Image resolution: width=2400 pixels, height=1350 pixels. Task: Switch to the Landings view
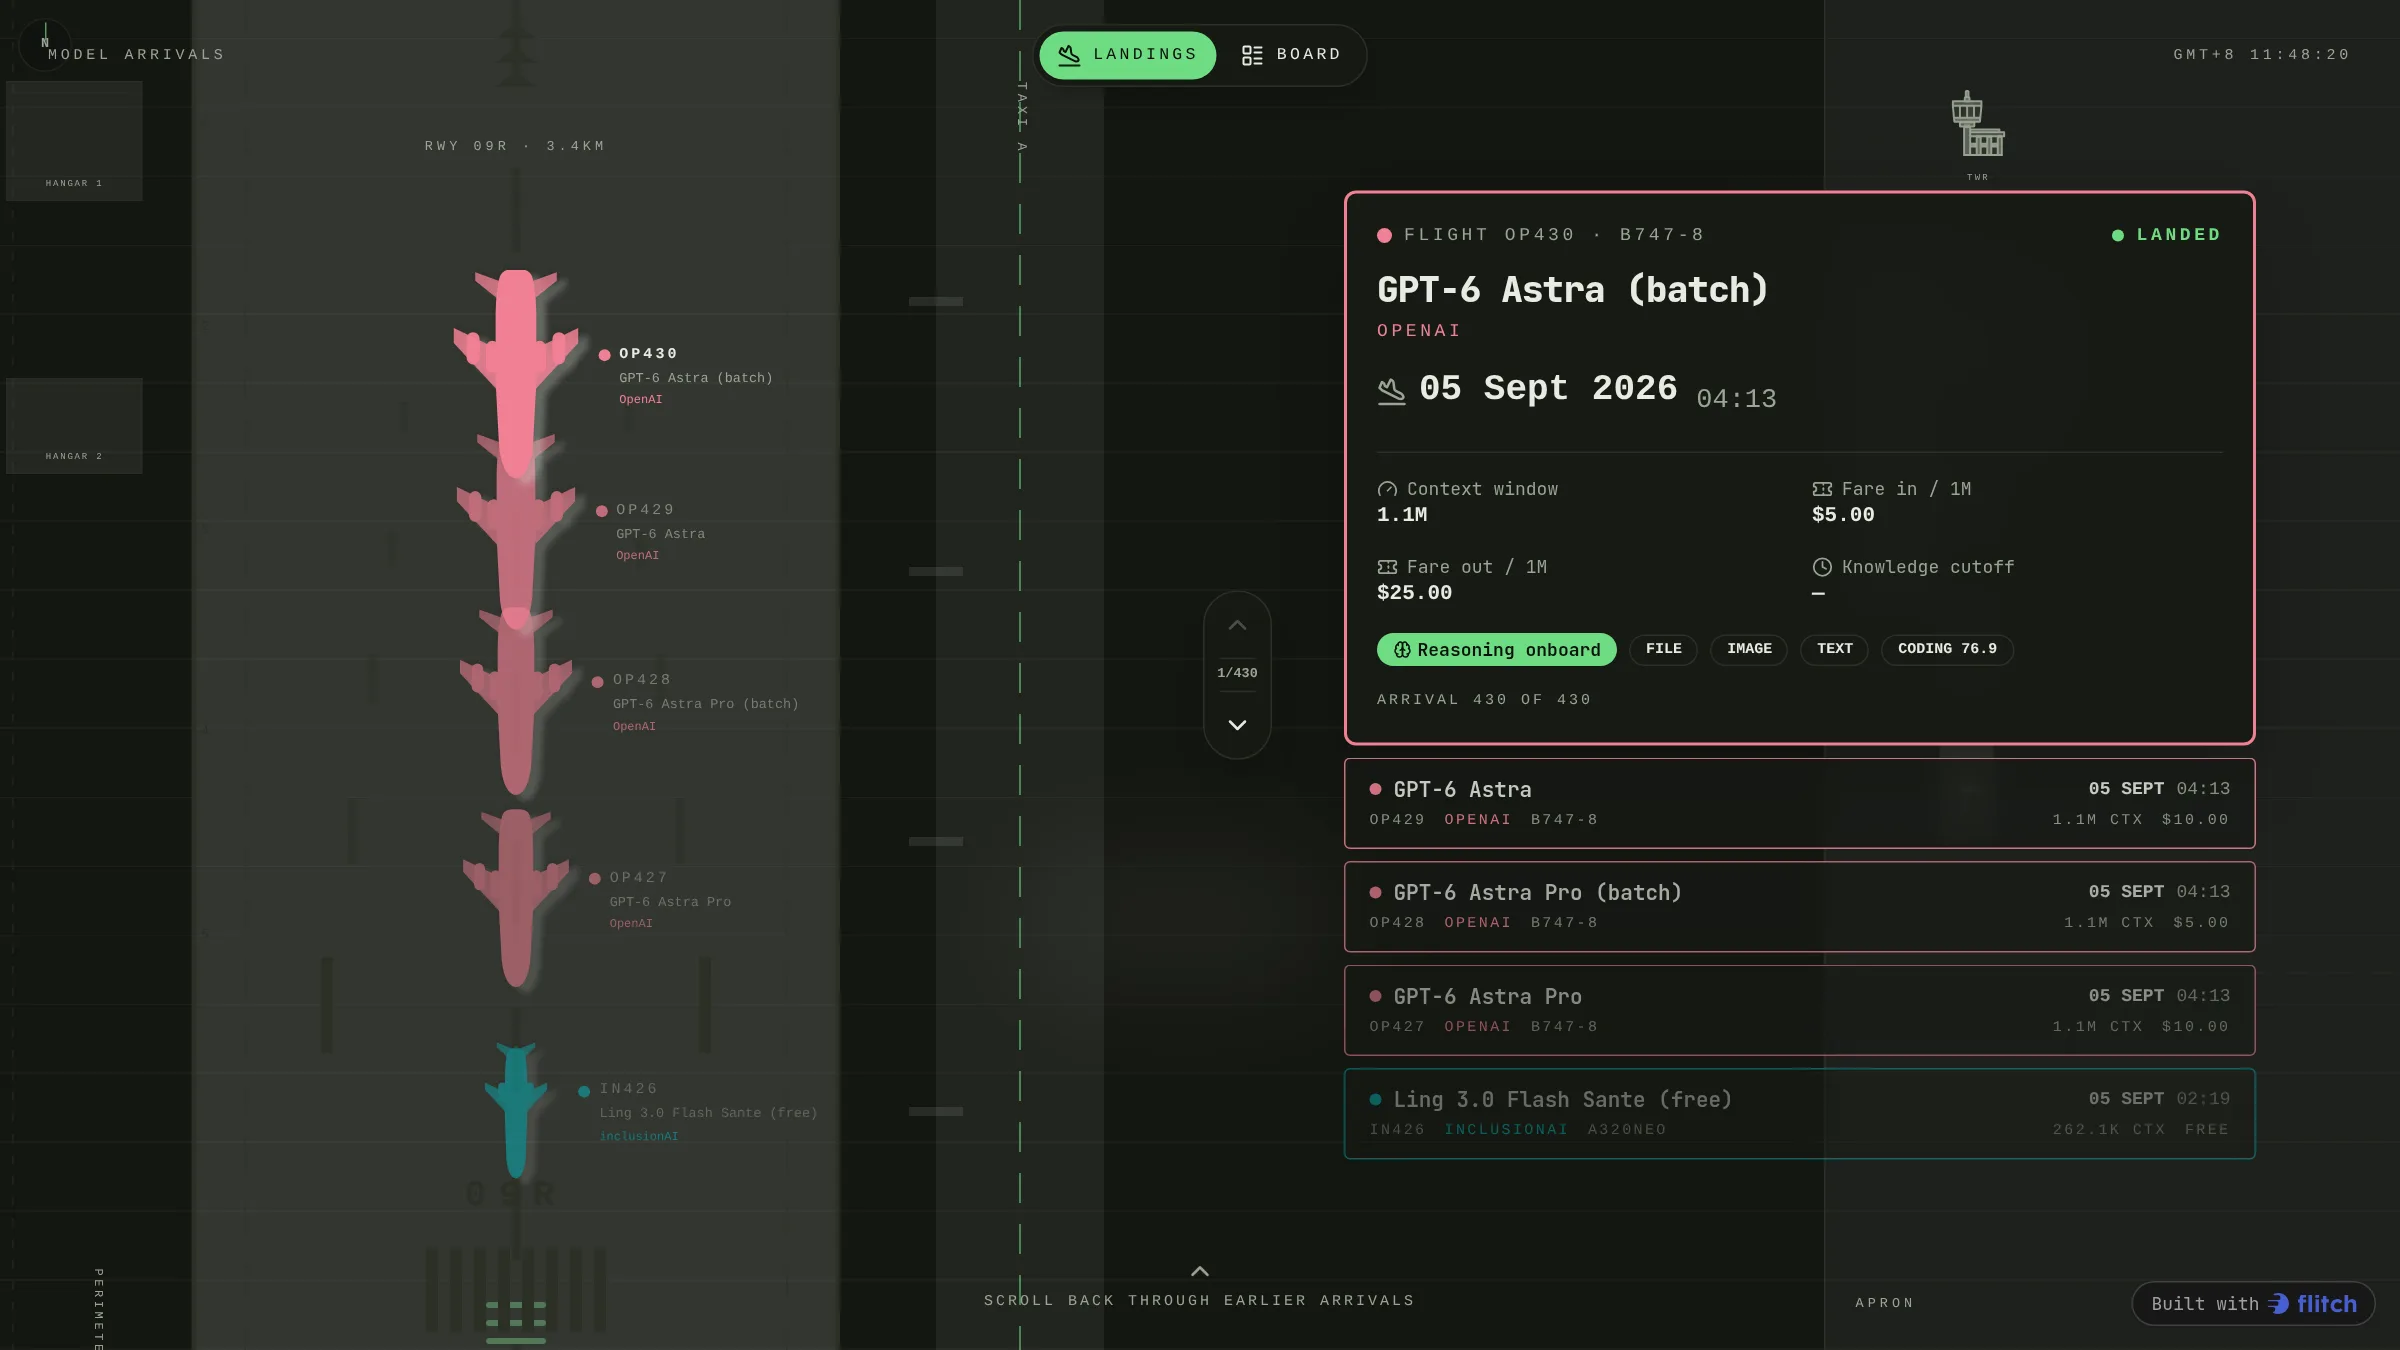[x=1127, y=55]
